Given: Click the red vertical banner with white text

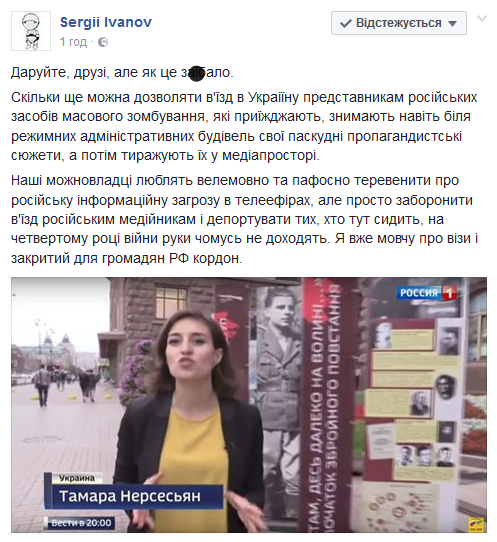Looking at the screenshot, I should point(323,404).
